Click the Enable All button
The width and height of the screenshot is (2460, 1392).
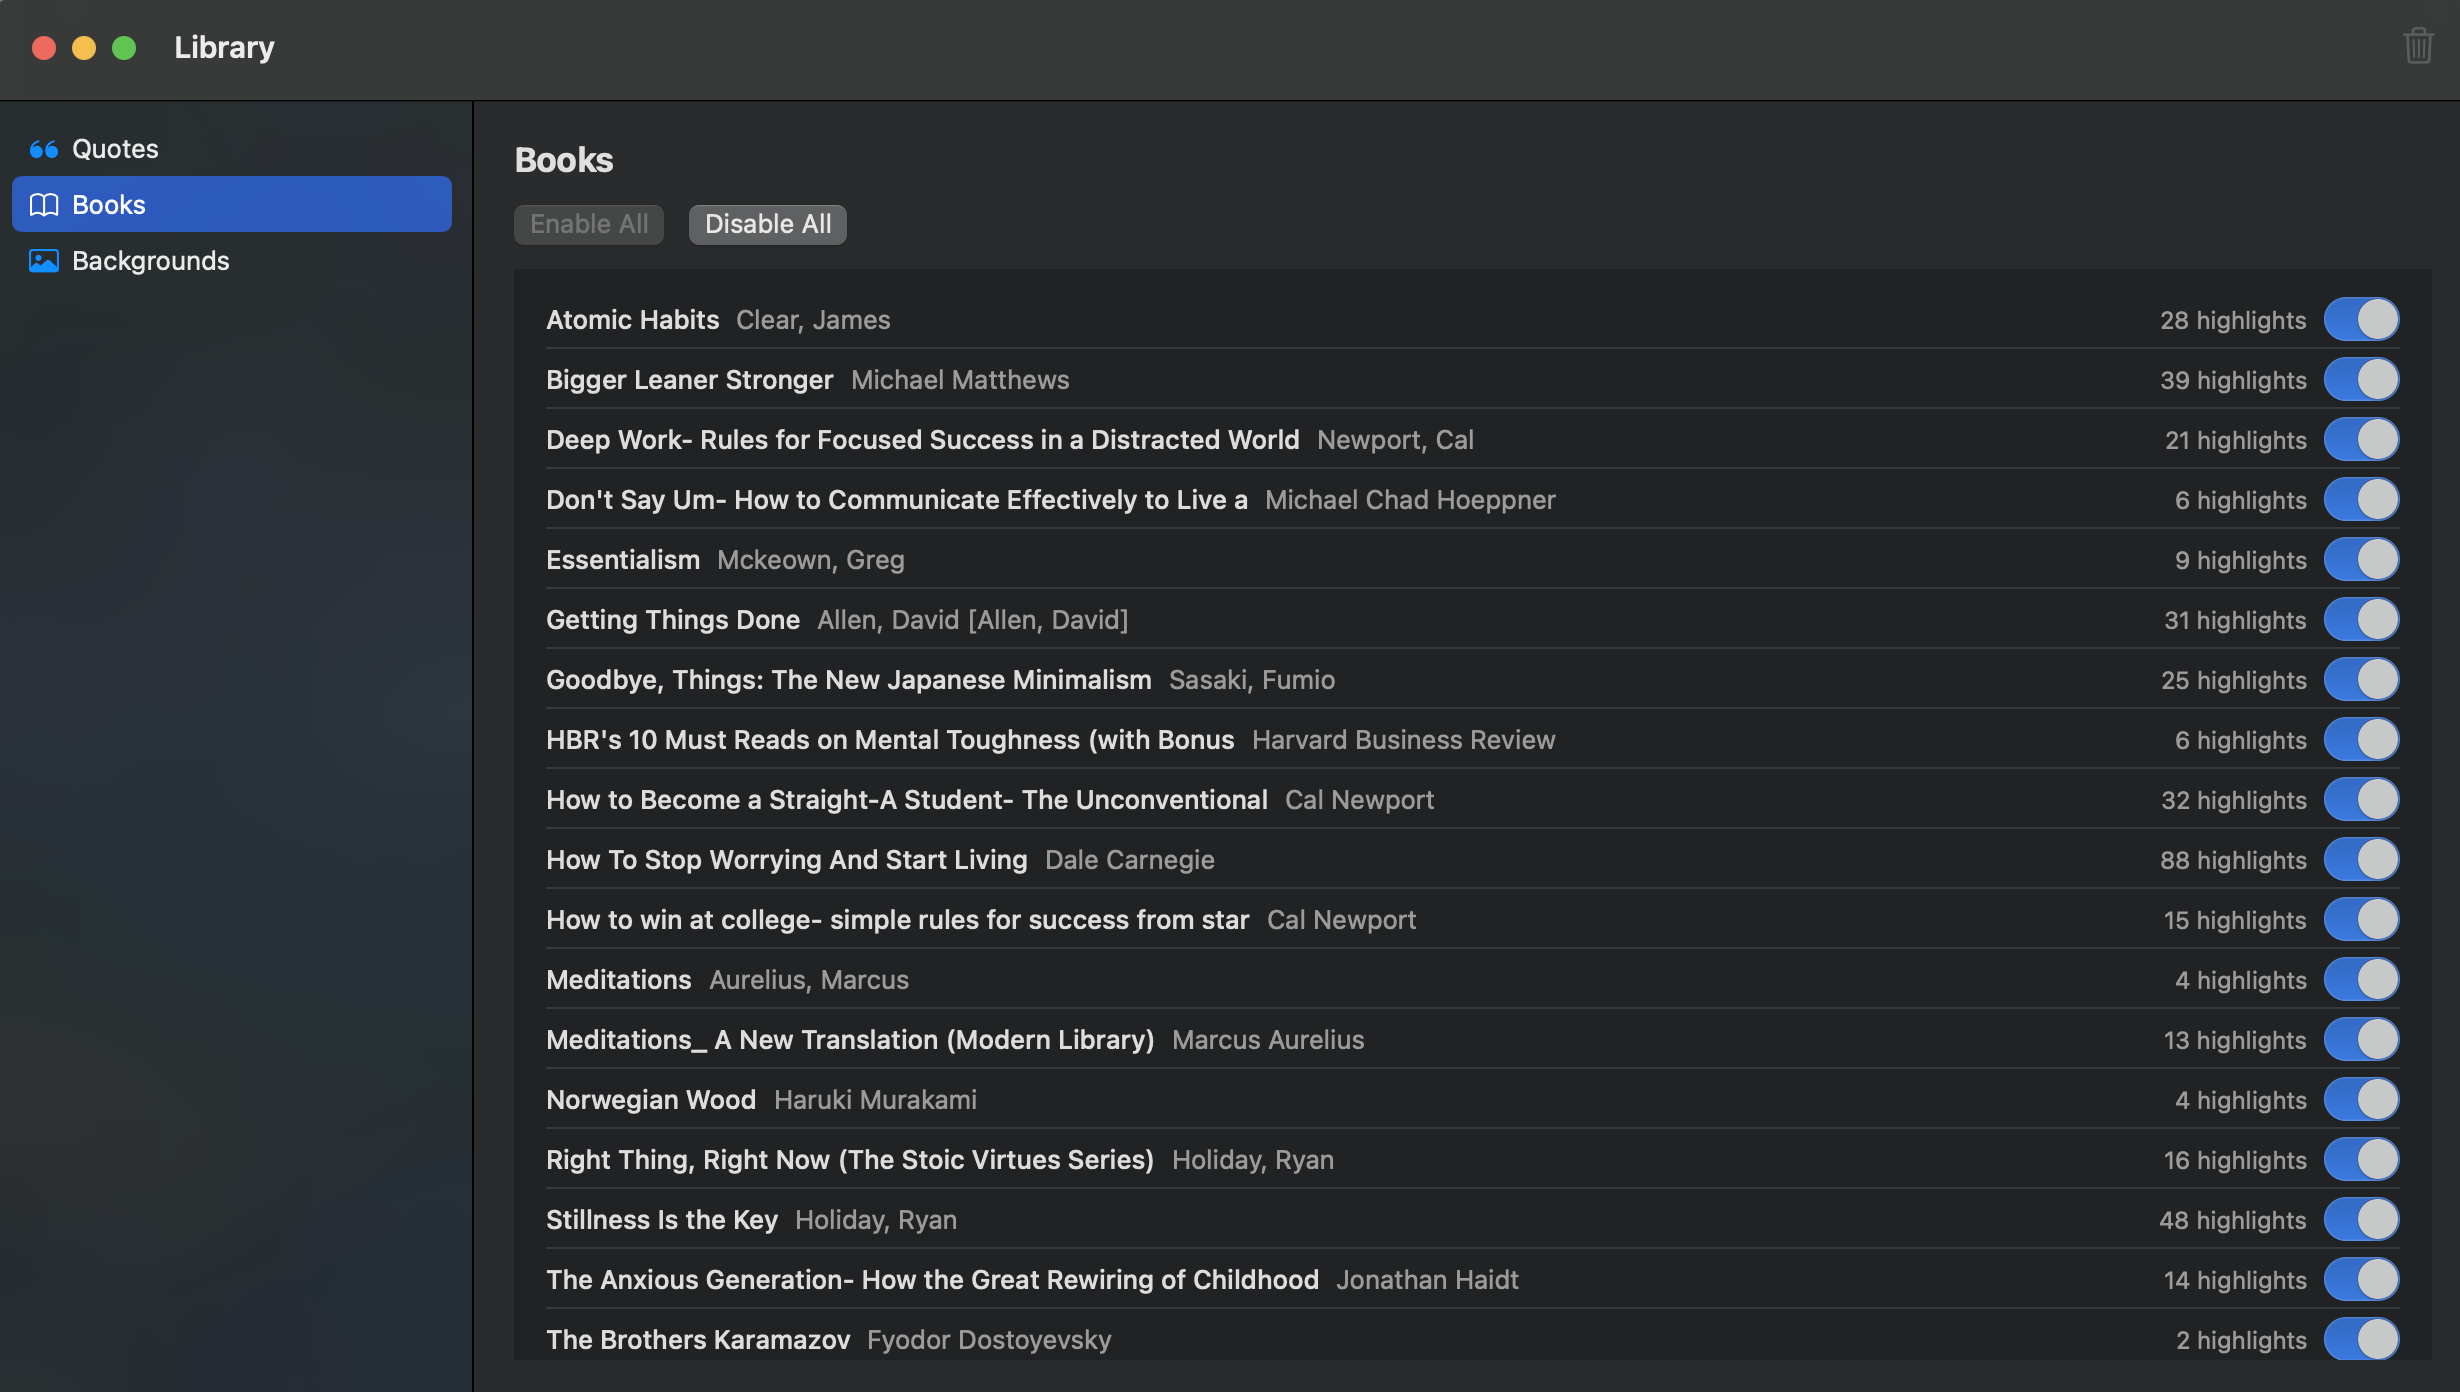(589, 224)
